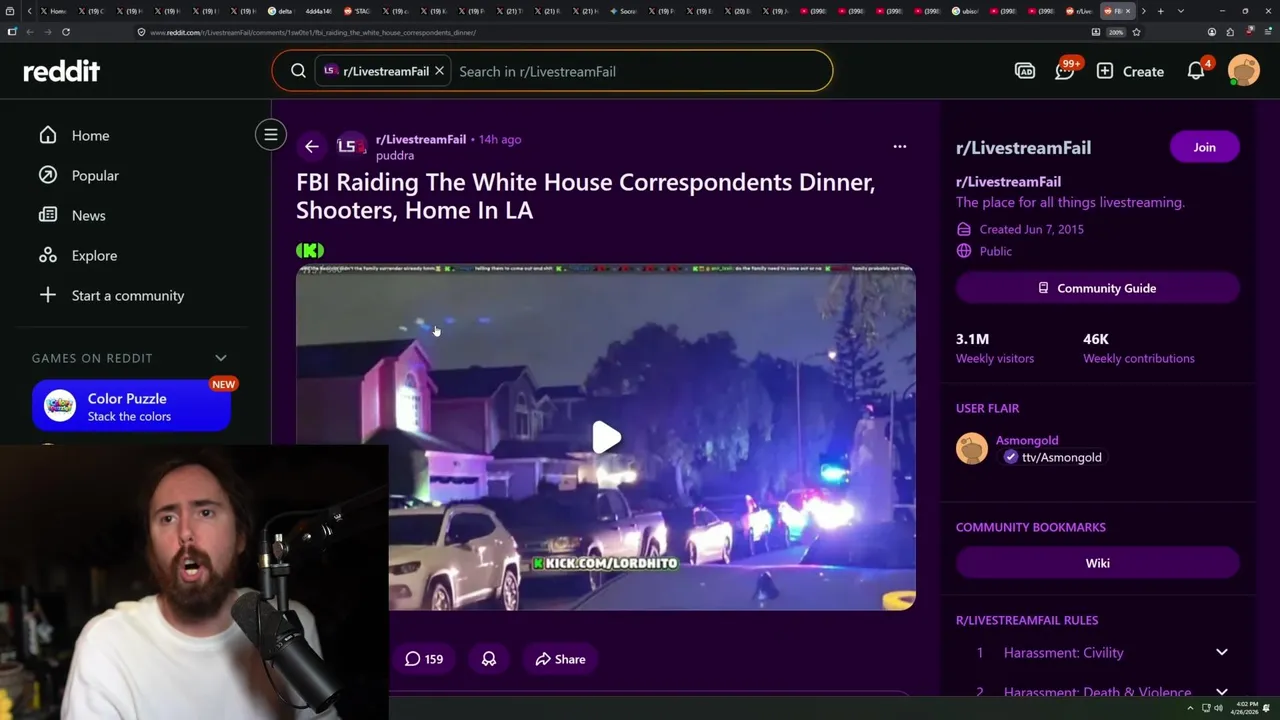Click the browser address bar URL
The image size is (1280, 720).
point(313,32)
